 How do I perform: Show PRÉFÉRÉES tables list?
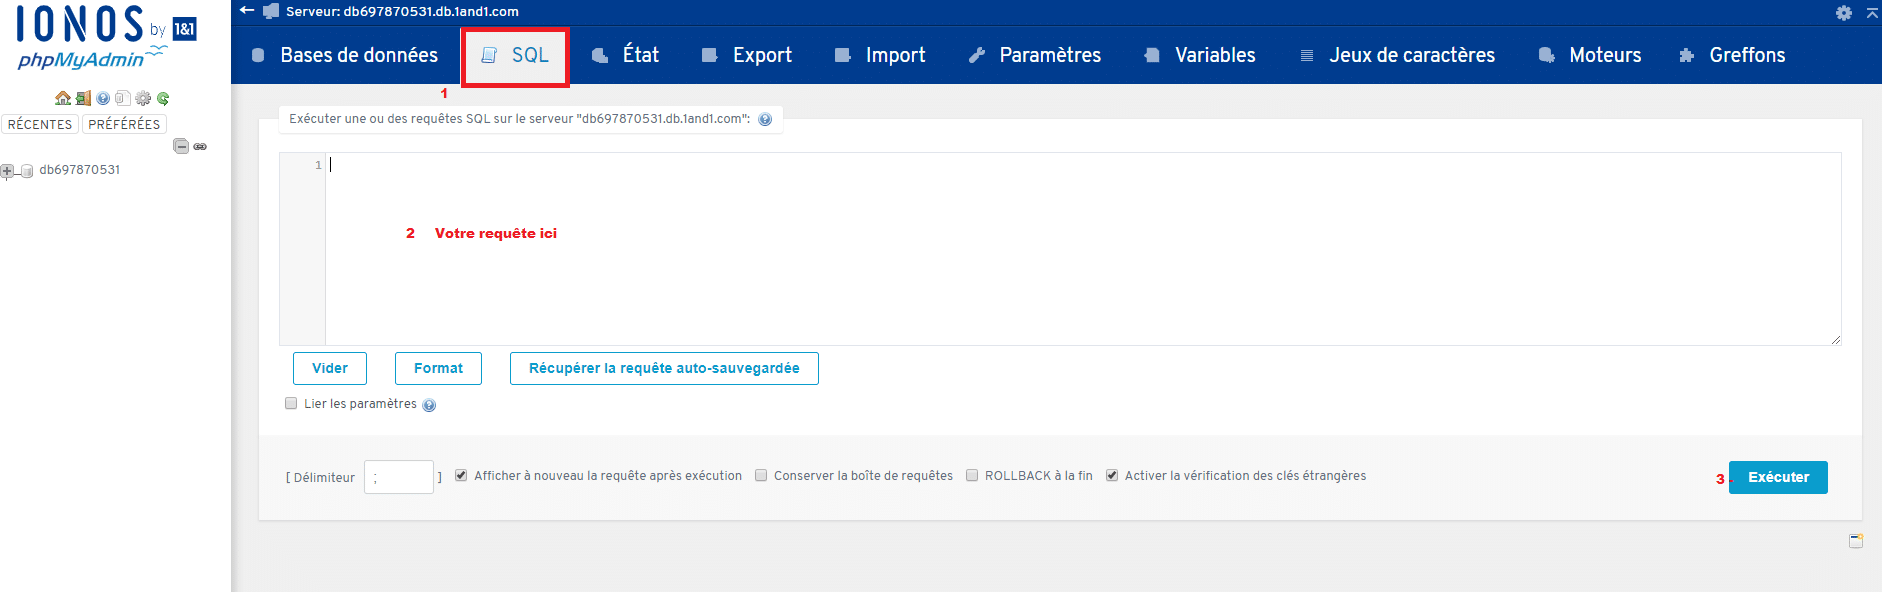[124, 124]
